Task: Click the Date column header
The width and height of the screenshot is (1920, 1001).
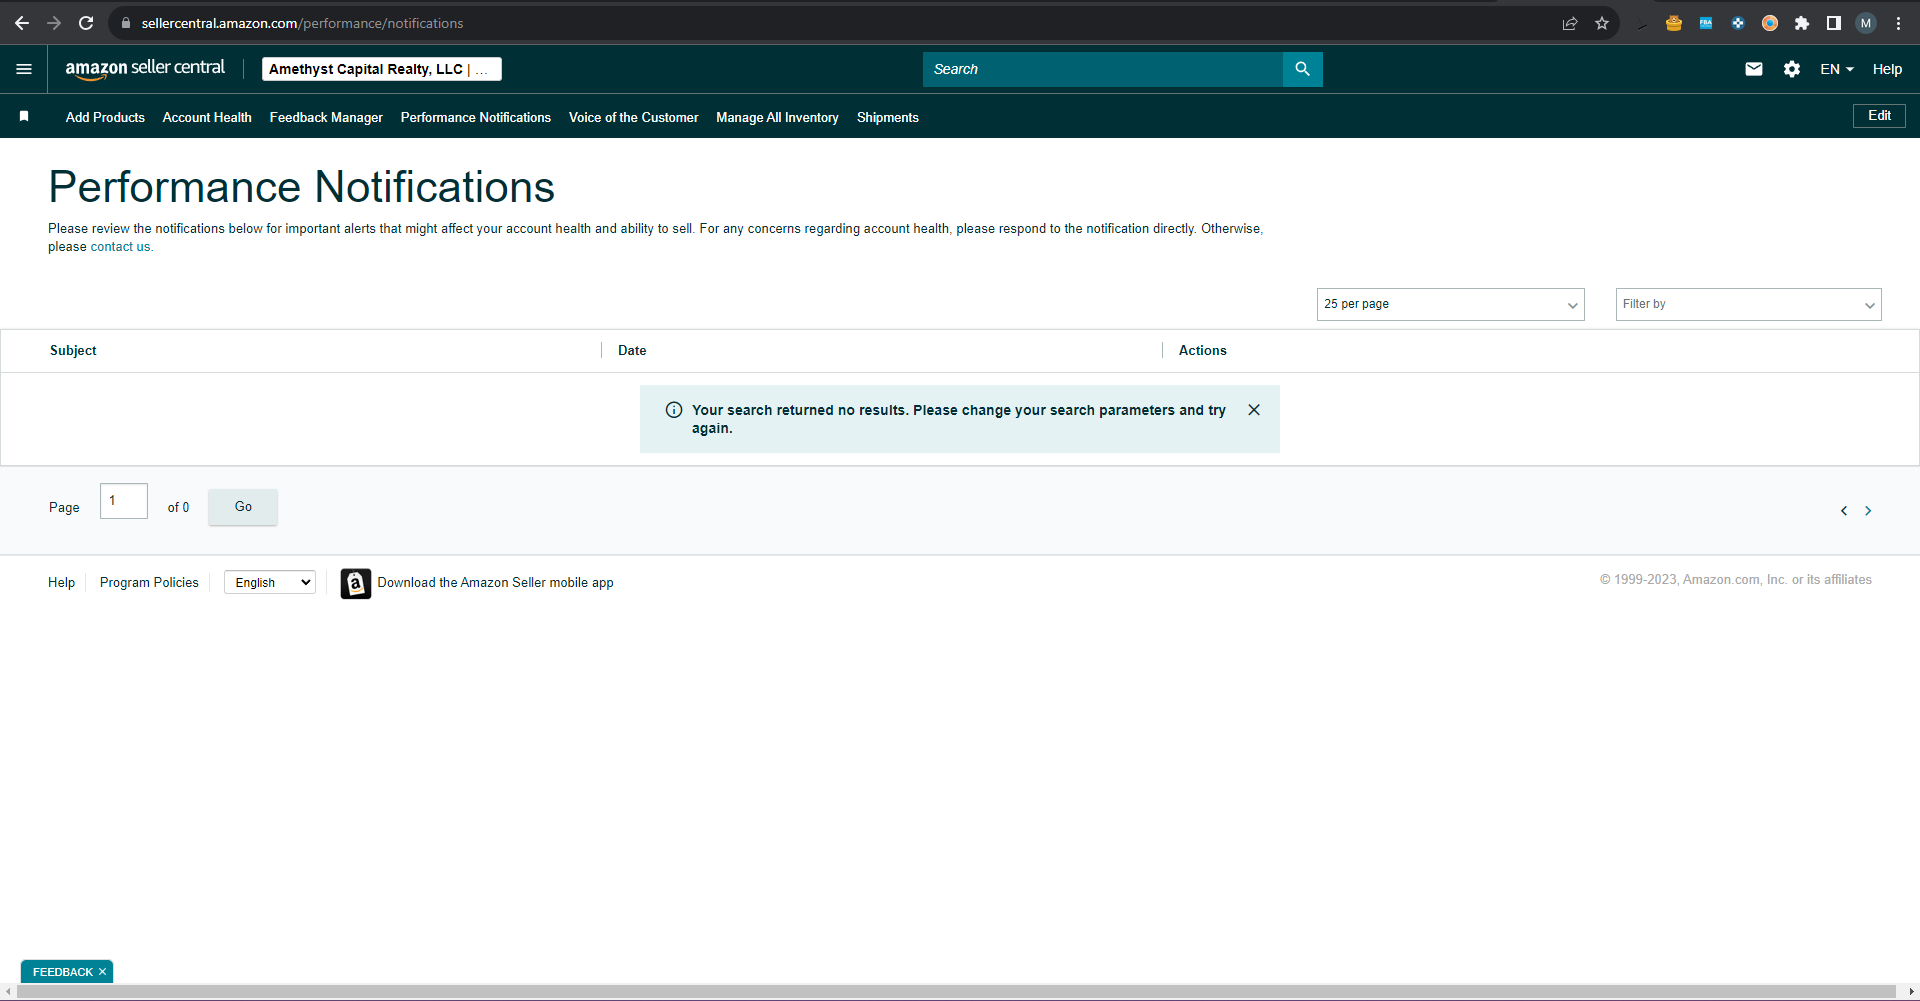Action: (632, 350)
